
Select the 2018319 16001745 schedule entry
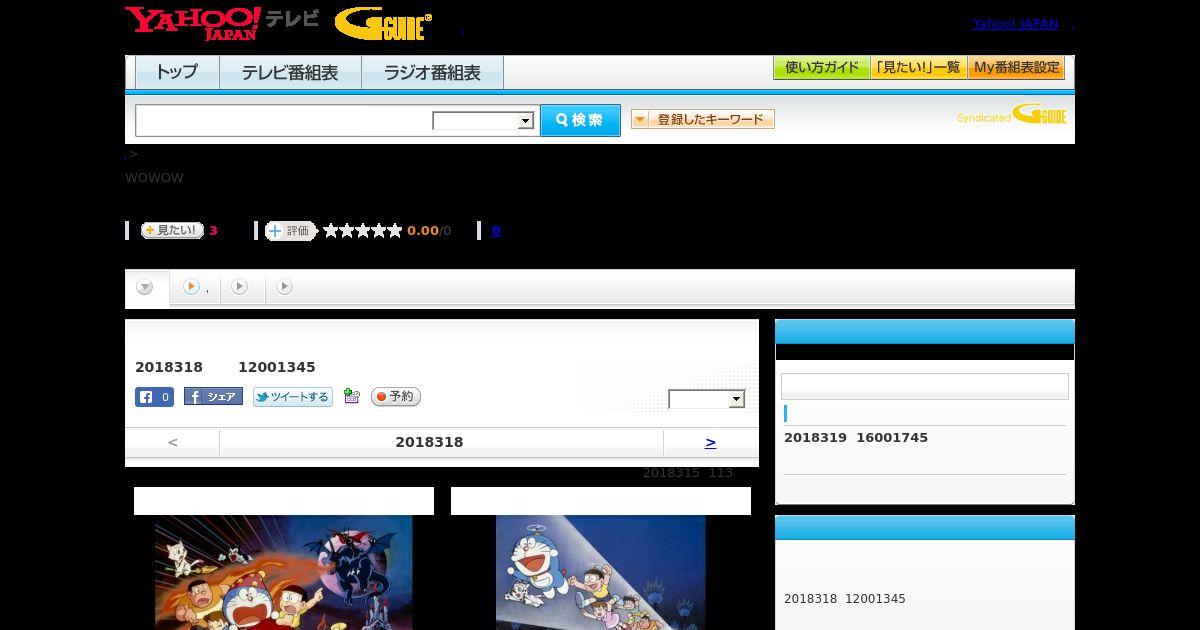pos(856,438)
